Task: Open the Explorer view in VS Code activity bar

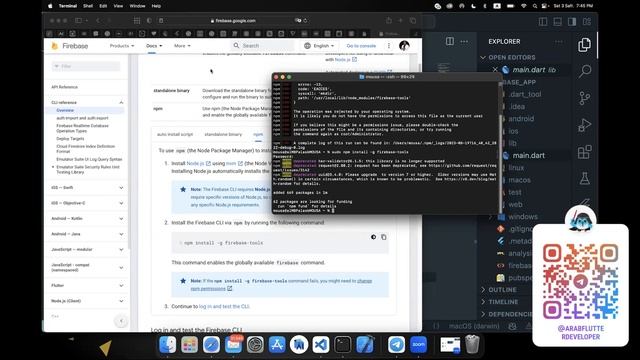Action: (x=584, y=45)
